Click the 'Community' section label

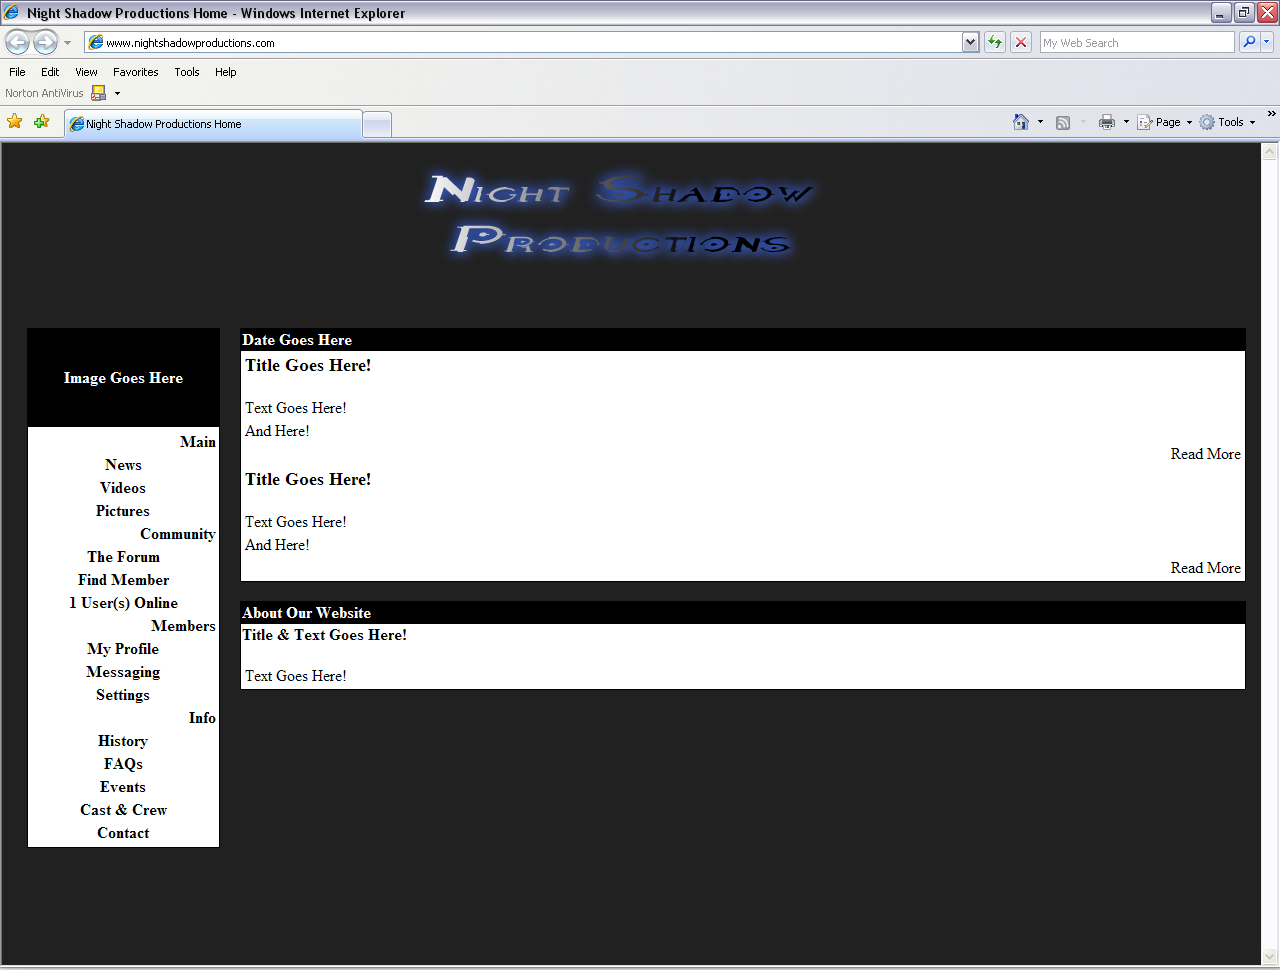point(178,534)
